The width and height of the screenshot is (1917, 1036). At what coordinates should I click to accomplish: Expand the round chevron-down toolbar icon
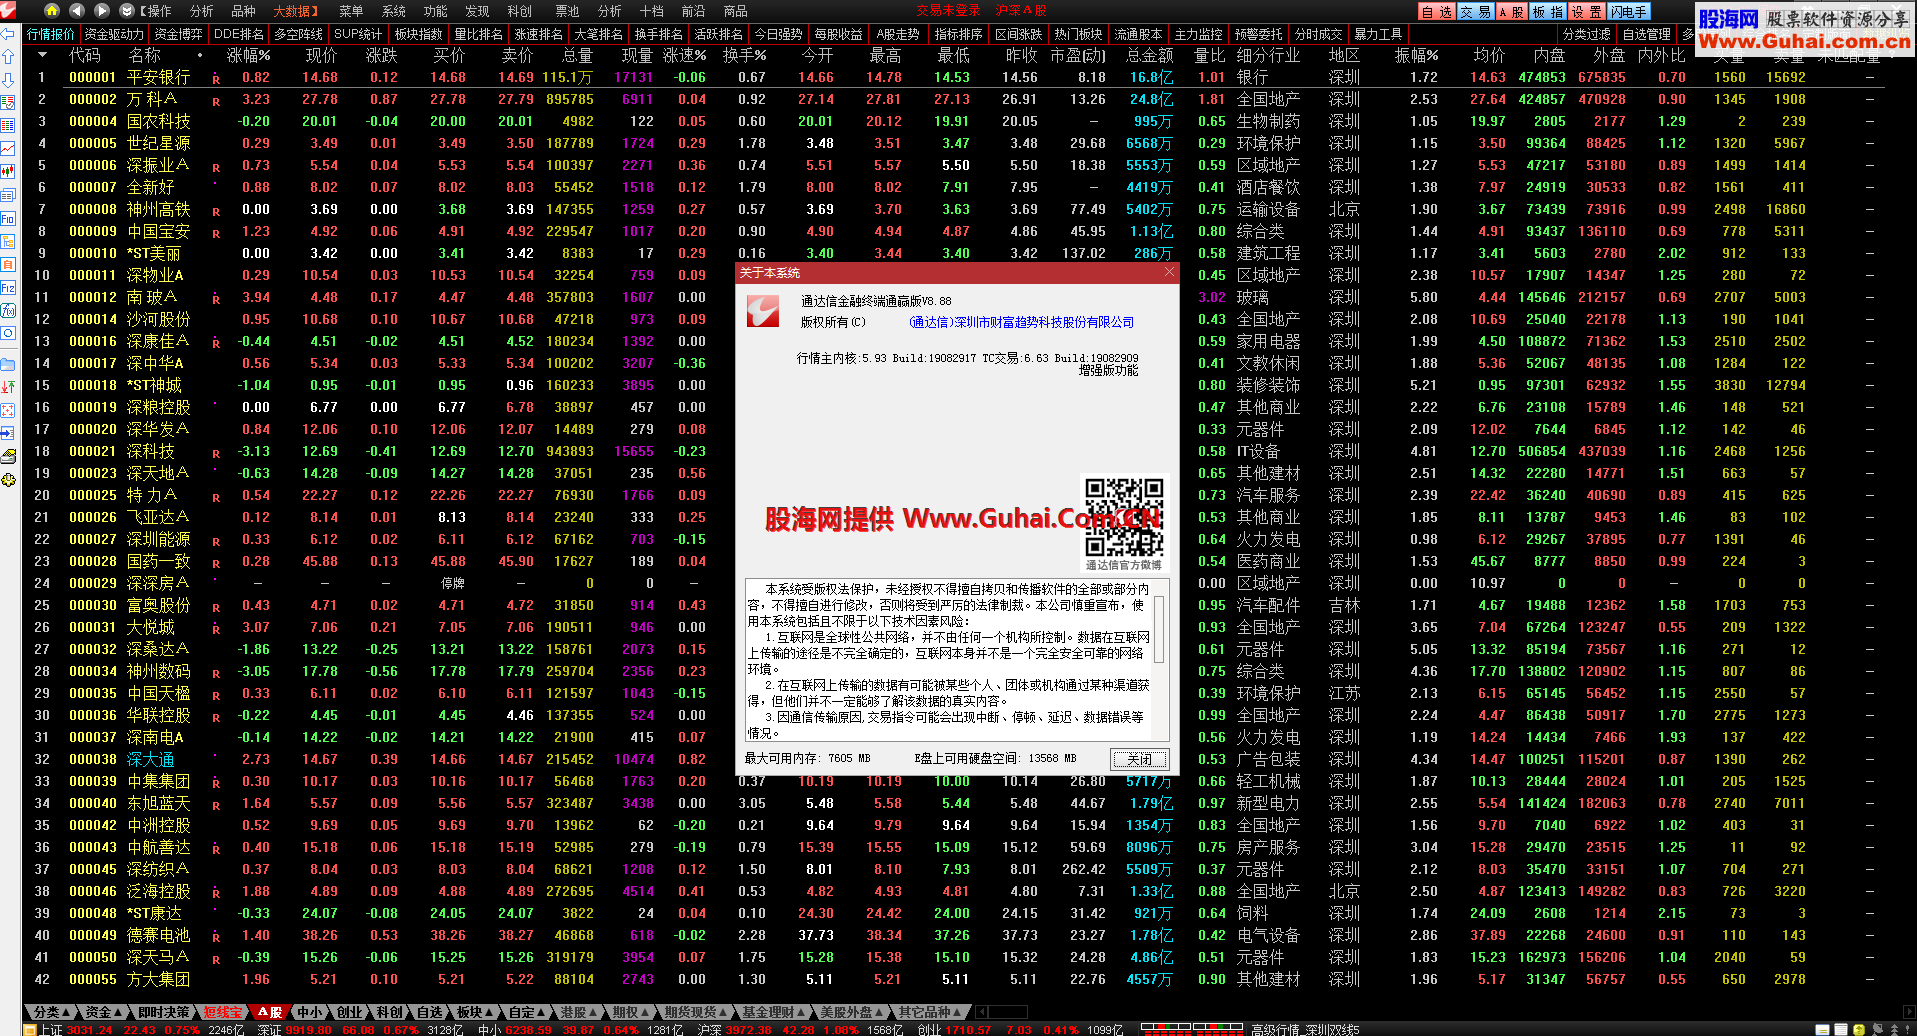click(126, 11)
